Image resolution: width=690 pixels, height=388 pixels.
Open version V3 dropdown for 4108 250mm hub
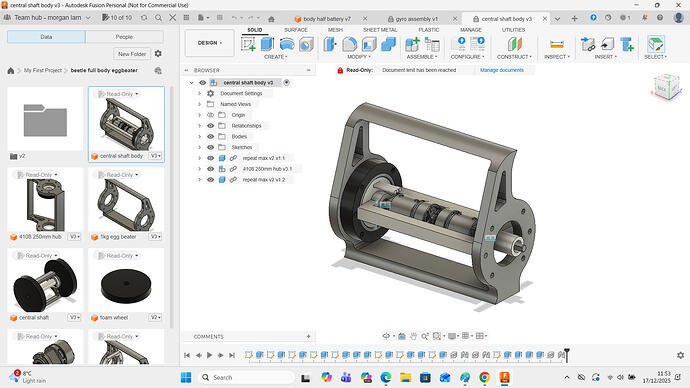(x=75, y=237)
